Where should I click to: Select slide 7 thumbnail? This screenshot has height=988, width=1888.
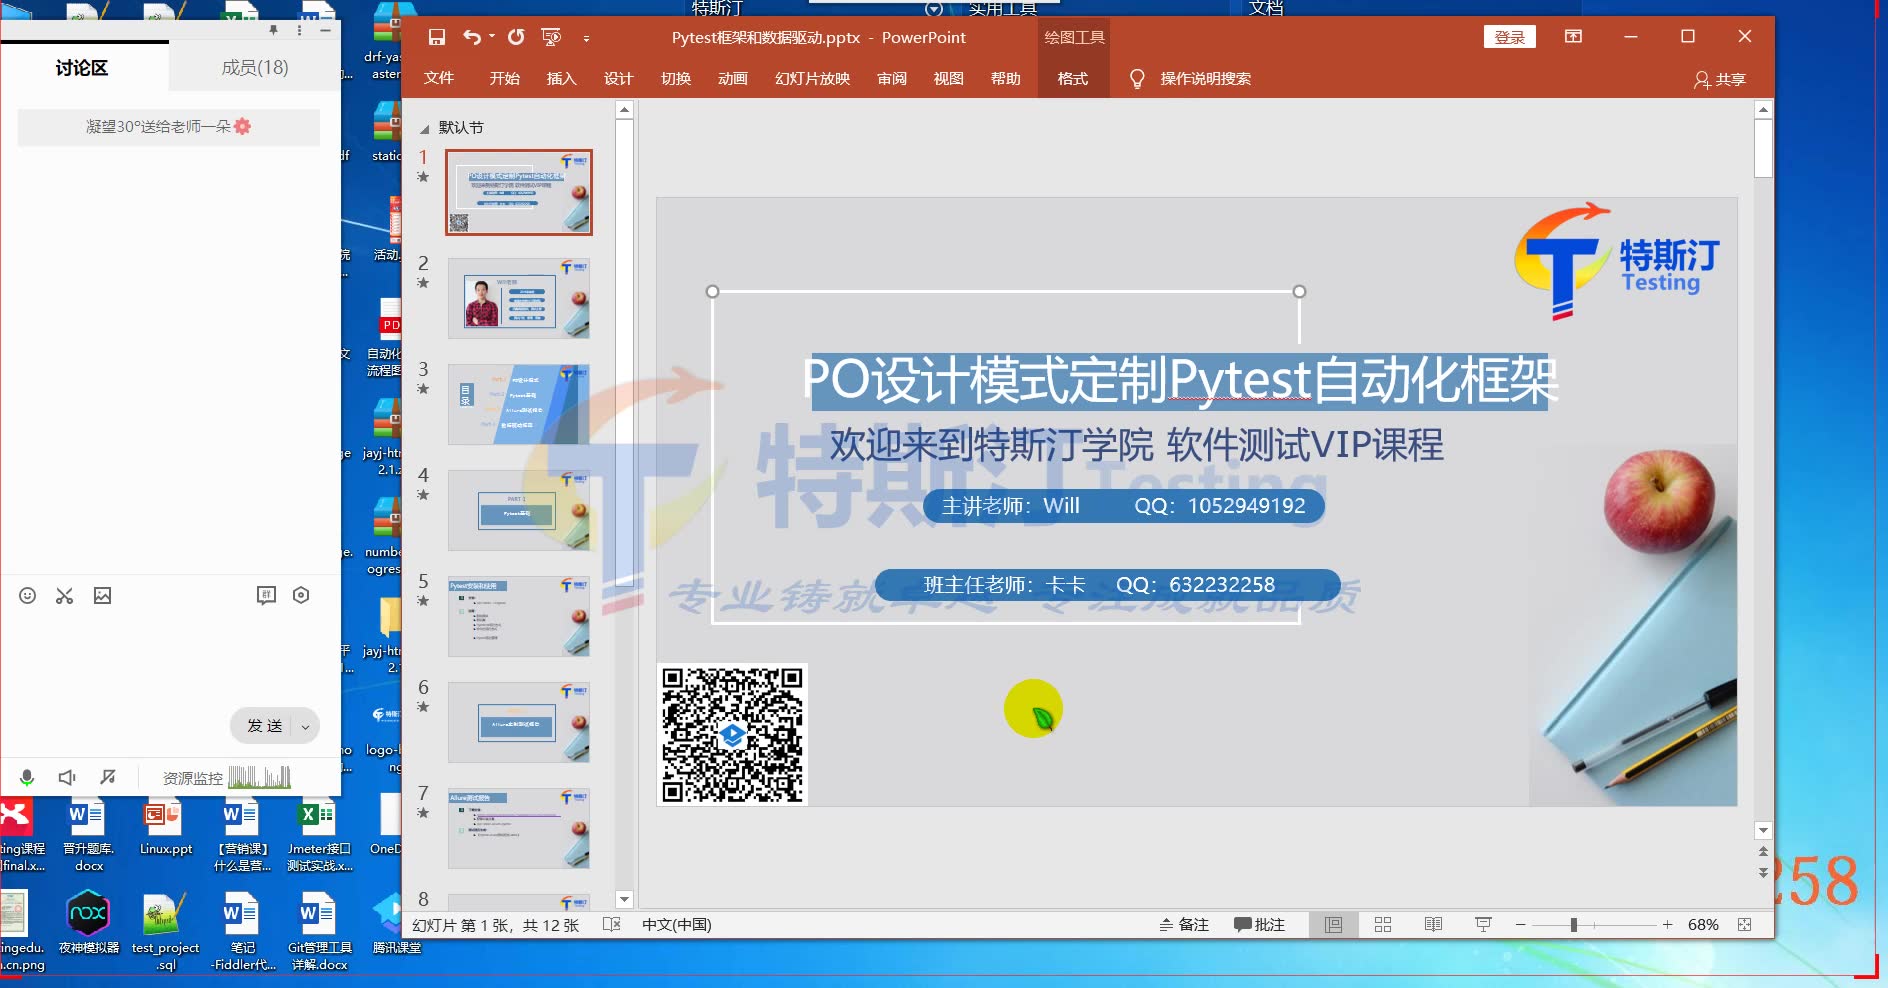tap(519, 828)
